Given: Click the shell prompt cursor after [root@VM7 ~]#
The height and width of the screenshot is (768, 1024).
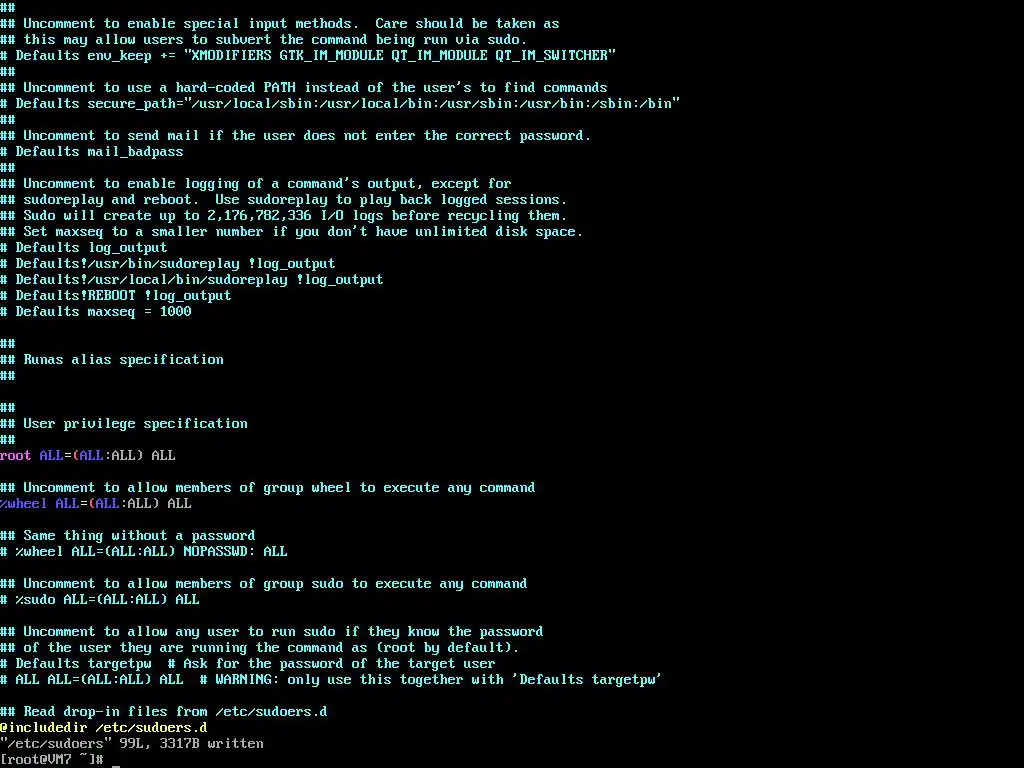Looking at the screenshot, I should pyautogui.click(x=116, y=763).
